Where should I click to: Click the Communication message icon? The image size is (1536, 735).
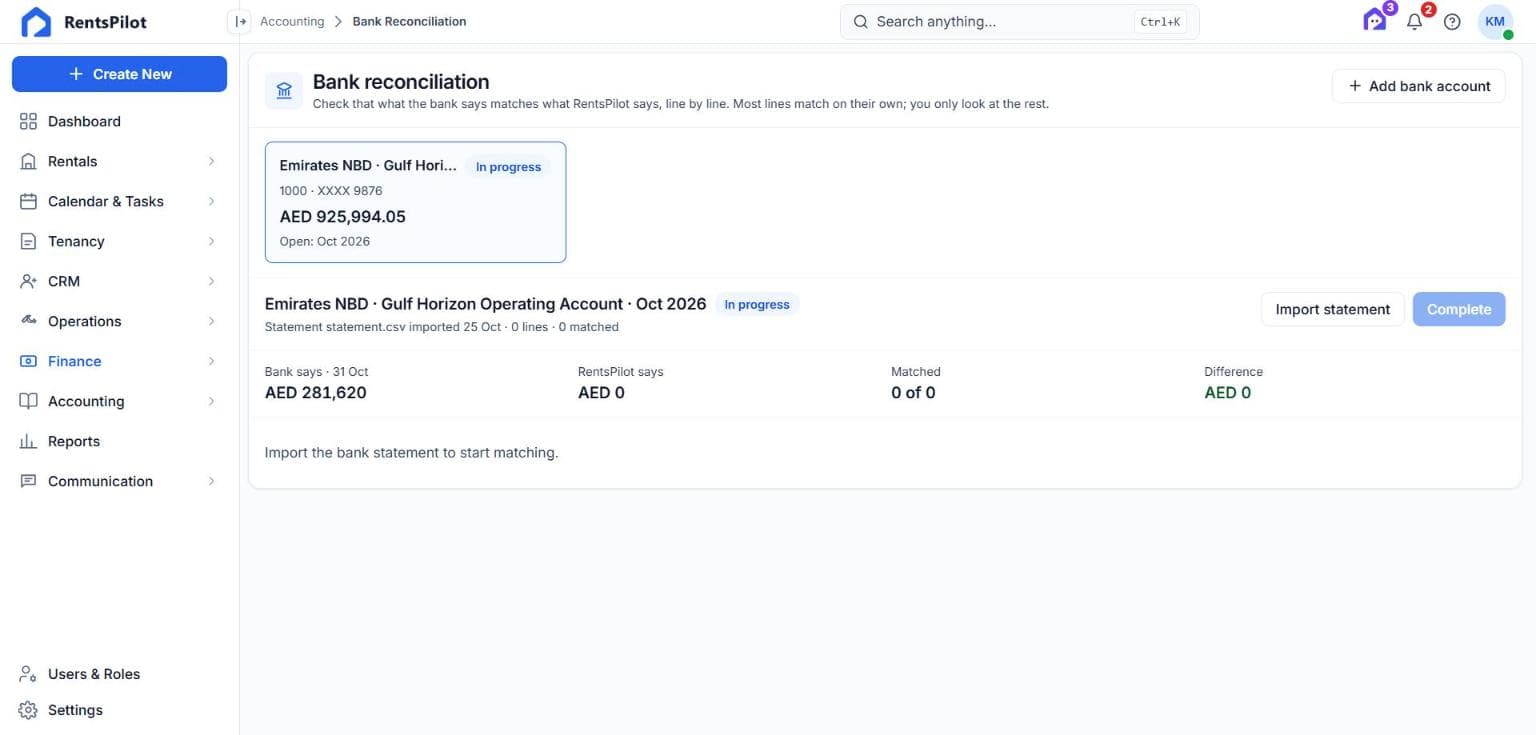(x=28, y=481)
